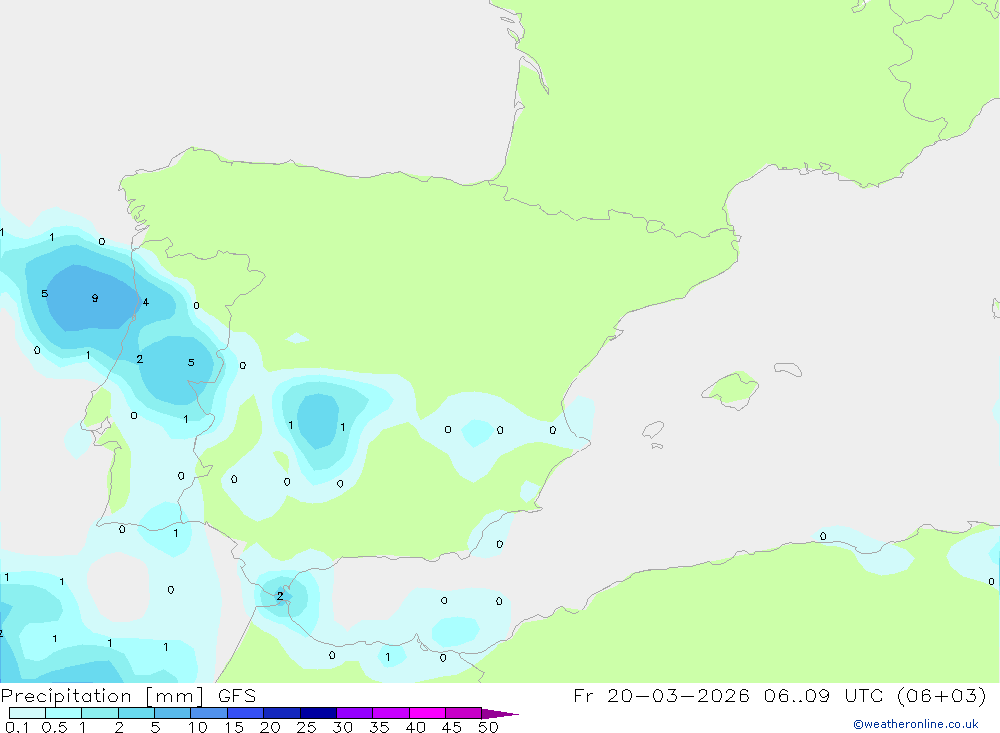Pick the 1–2 mm legend color swatch
Viewport: 1000px width, 733px height.
pyautogui.click(x=100, y=713)
